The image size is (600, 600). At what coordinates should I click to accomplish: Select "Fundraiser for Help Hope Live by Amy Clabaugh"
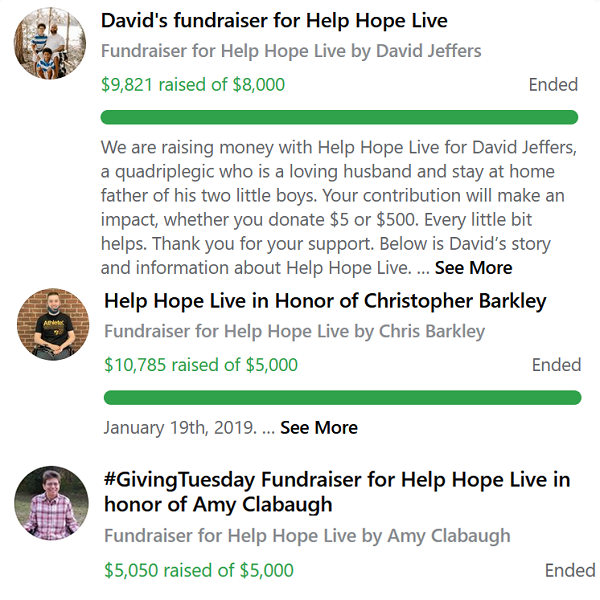[x=307, y=536]
